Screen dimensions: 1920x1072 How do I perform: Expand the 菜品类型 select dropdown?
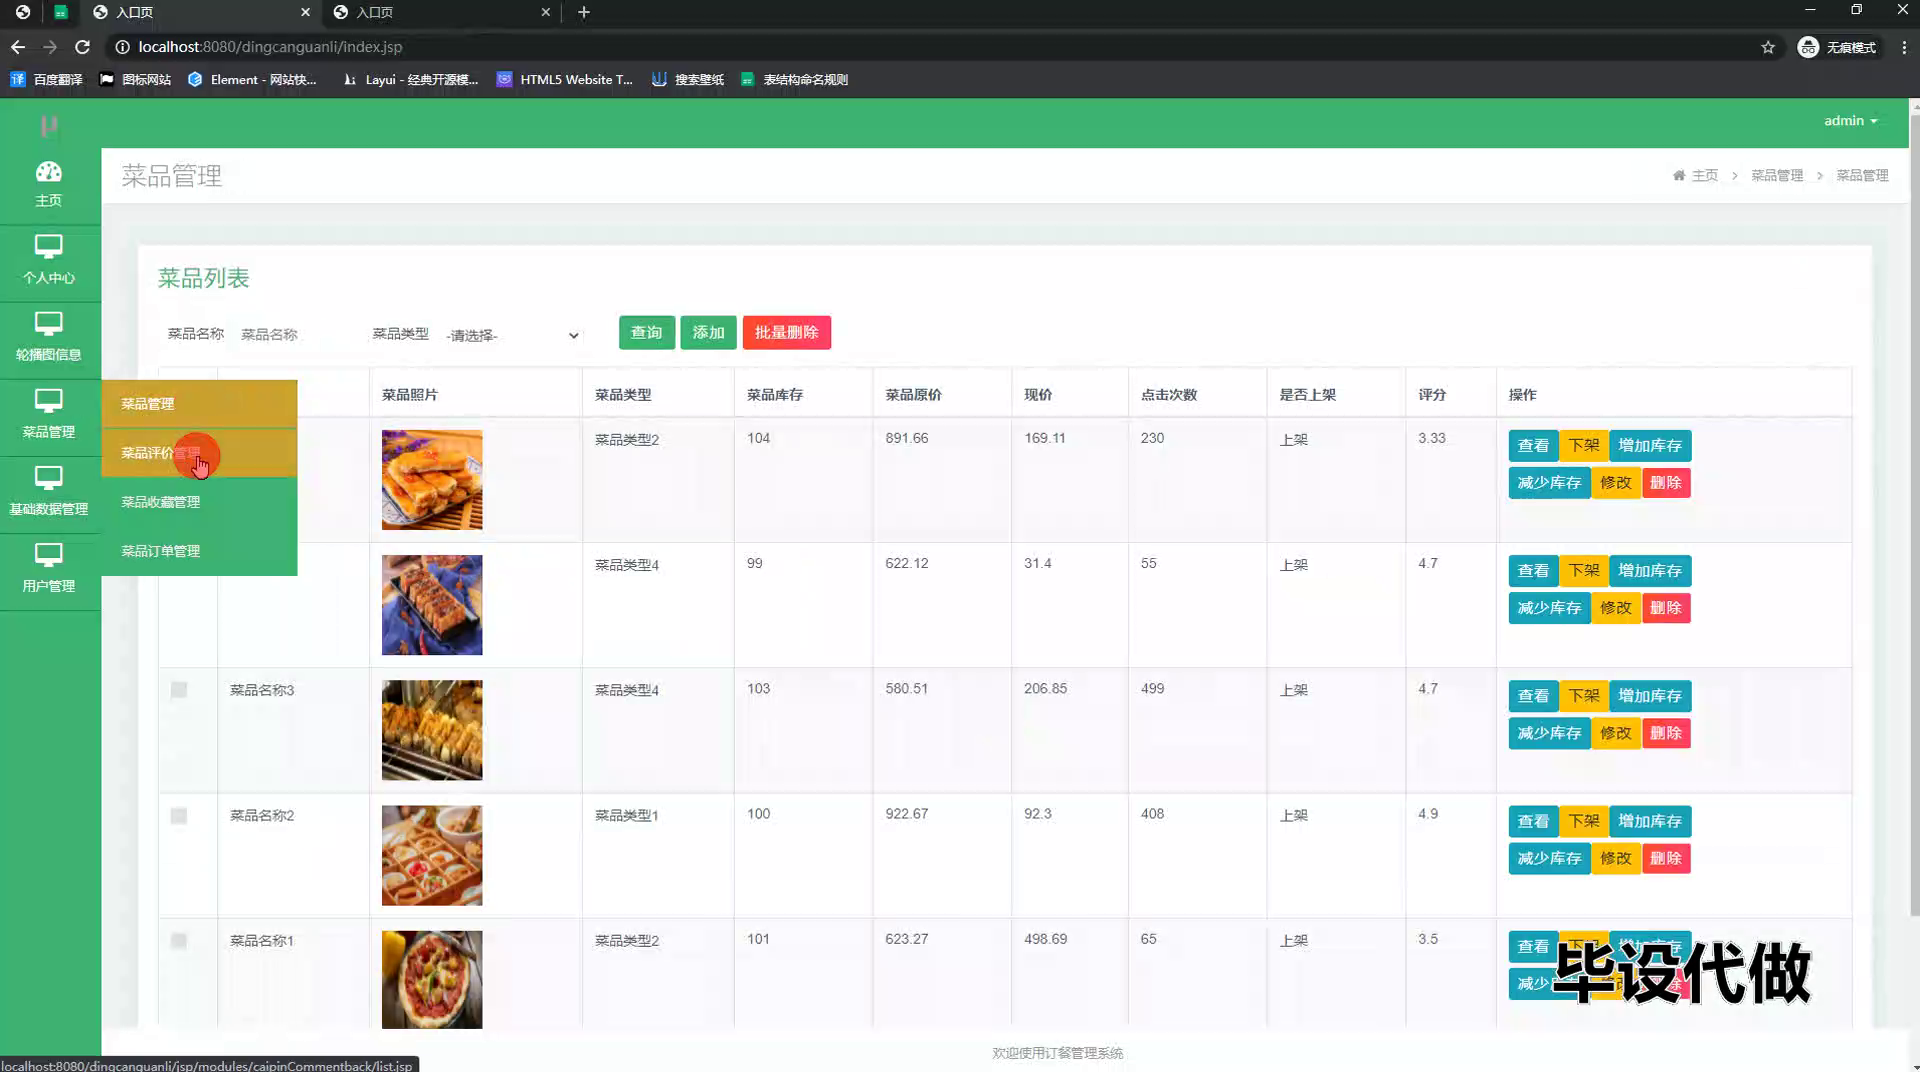(512, 335)
